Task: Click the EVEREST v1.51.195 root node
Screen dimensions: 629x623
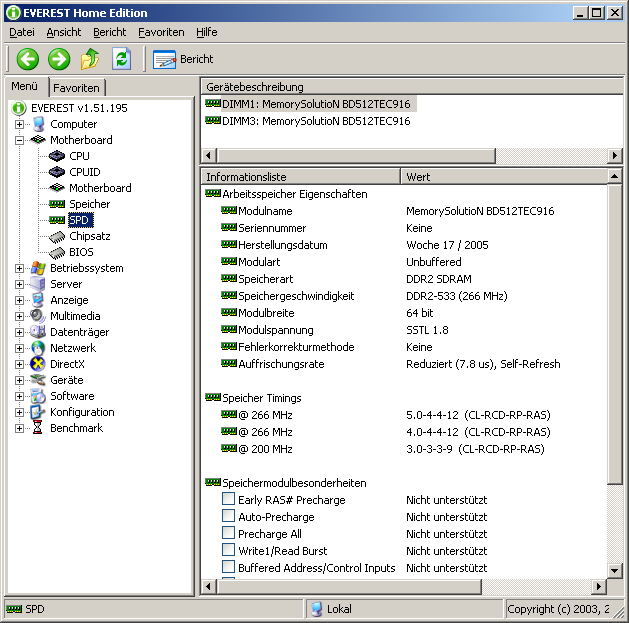Action: point(79,108)
